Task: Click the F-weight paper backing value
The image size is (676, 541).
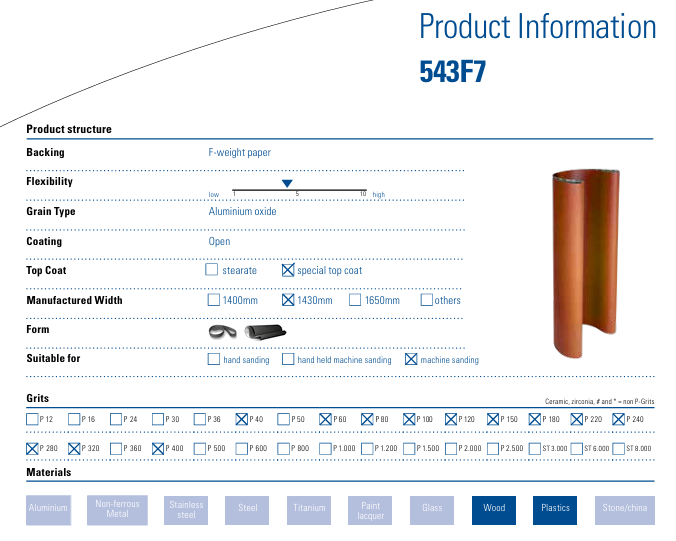Action: (x=239, y=152)
